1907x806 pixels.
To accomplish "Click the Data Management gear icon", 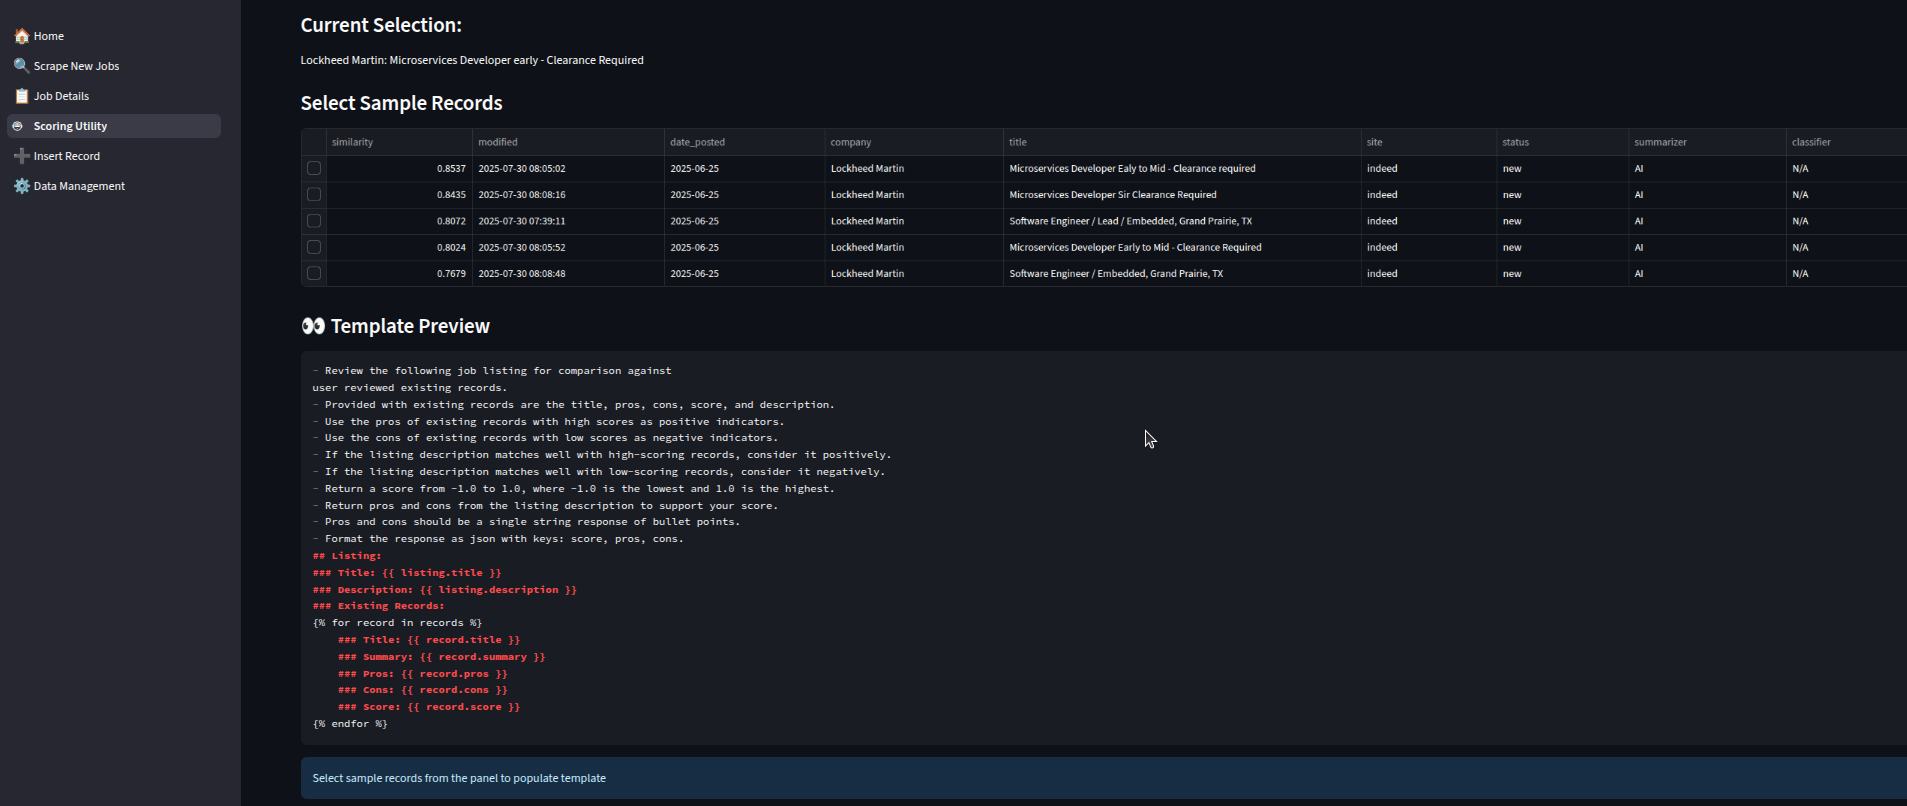I will click(21, 186).
